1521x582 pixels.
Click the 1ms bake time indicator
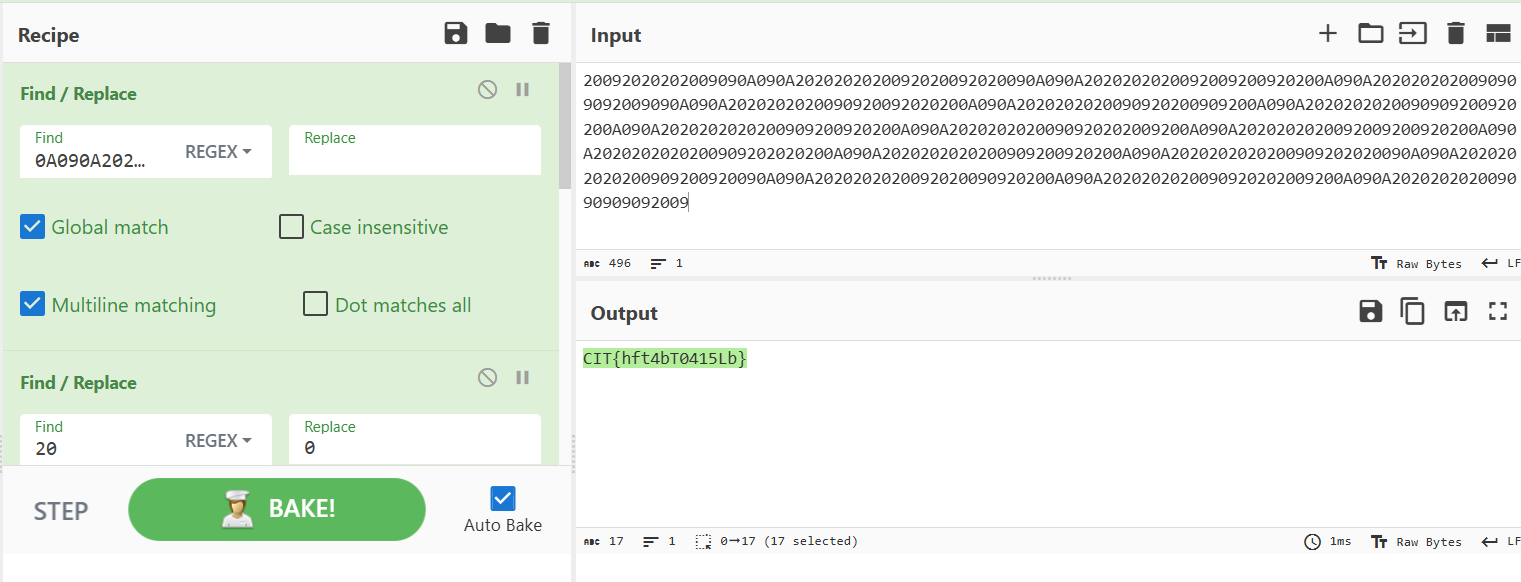1328,542
